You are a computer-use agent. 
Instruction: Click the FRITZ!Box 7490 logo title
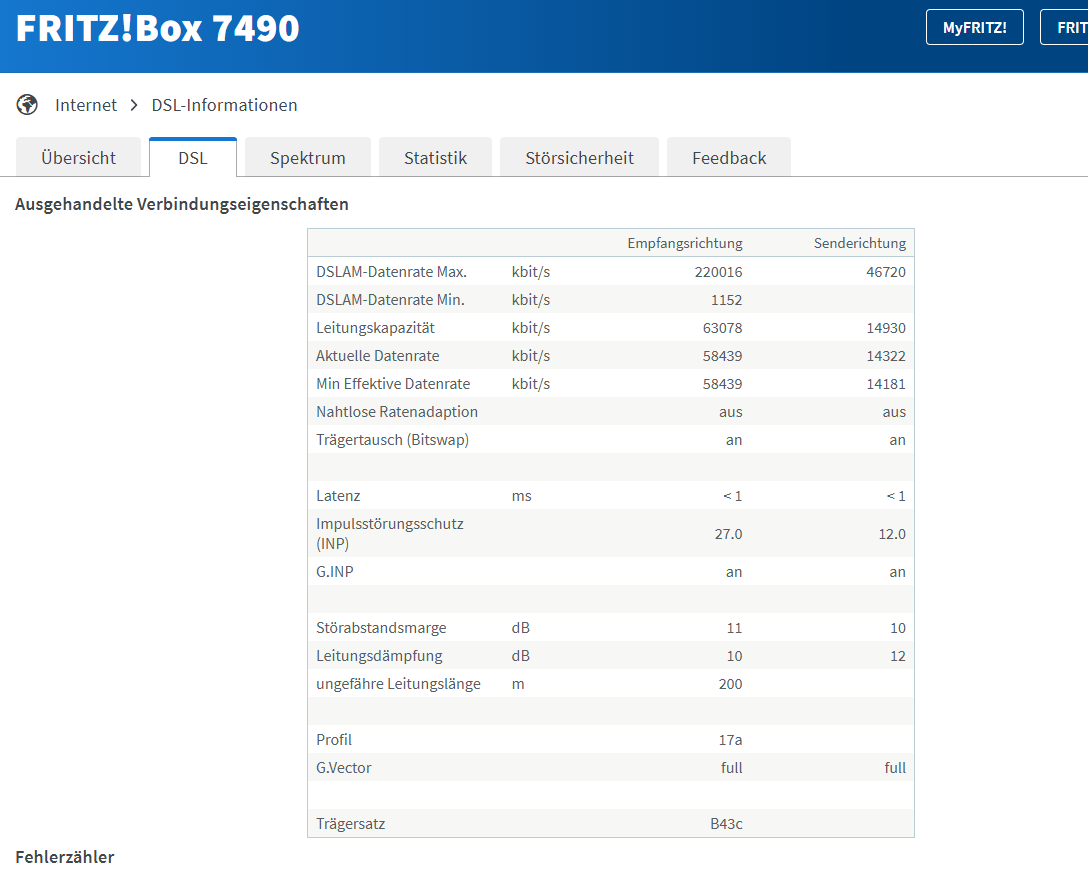click(158, 28)
